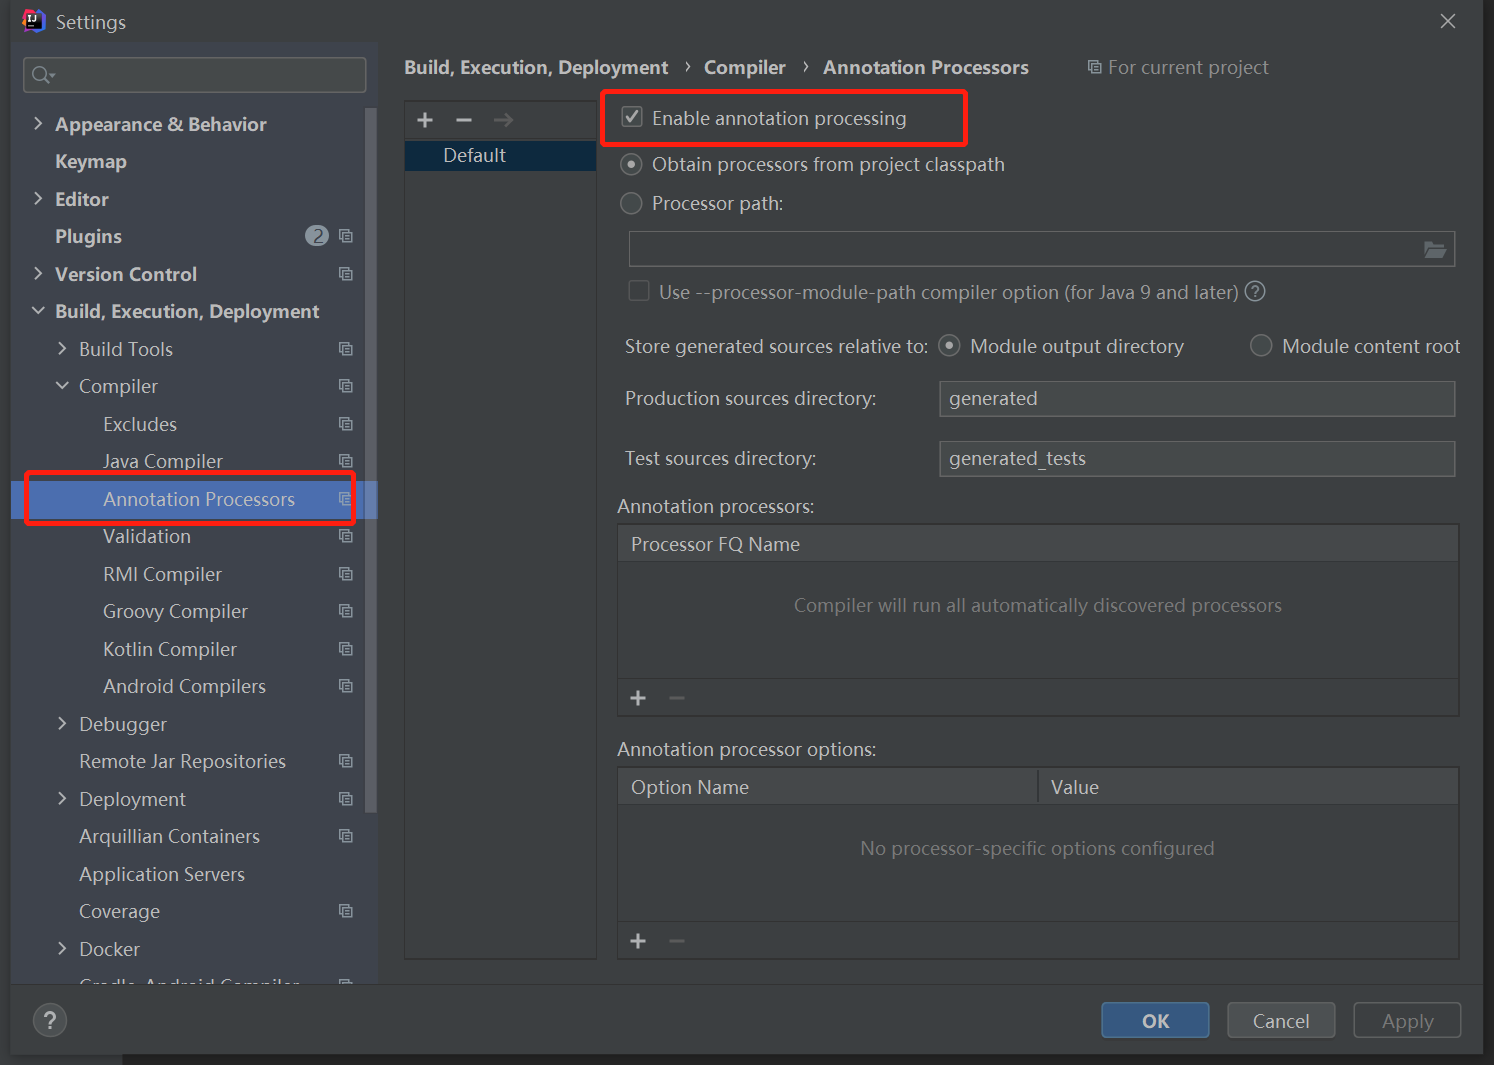Image resolution: width=1494 pixels, height=1065 pixels.
Task: Click the plugins update count badge showing 2
Action: pos(316,236)
